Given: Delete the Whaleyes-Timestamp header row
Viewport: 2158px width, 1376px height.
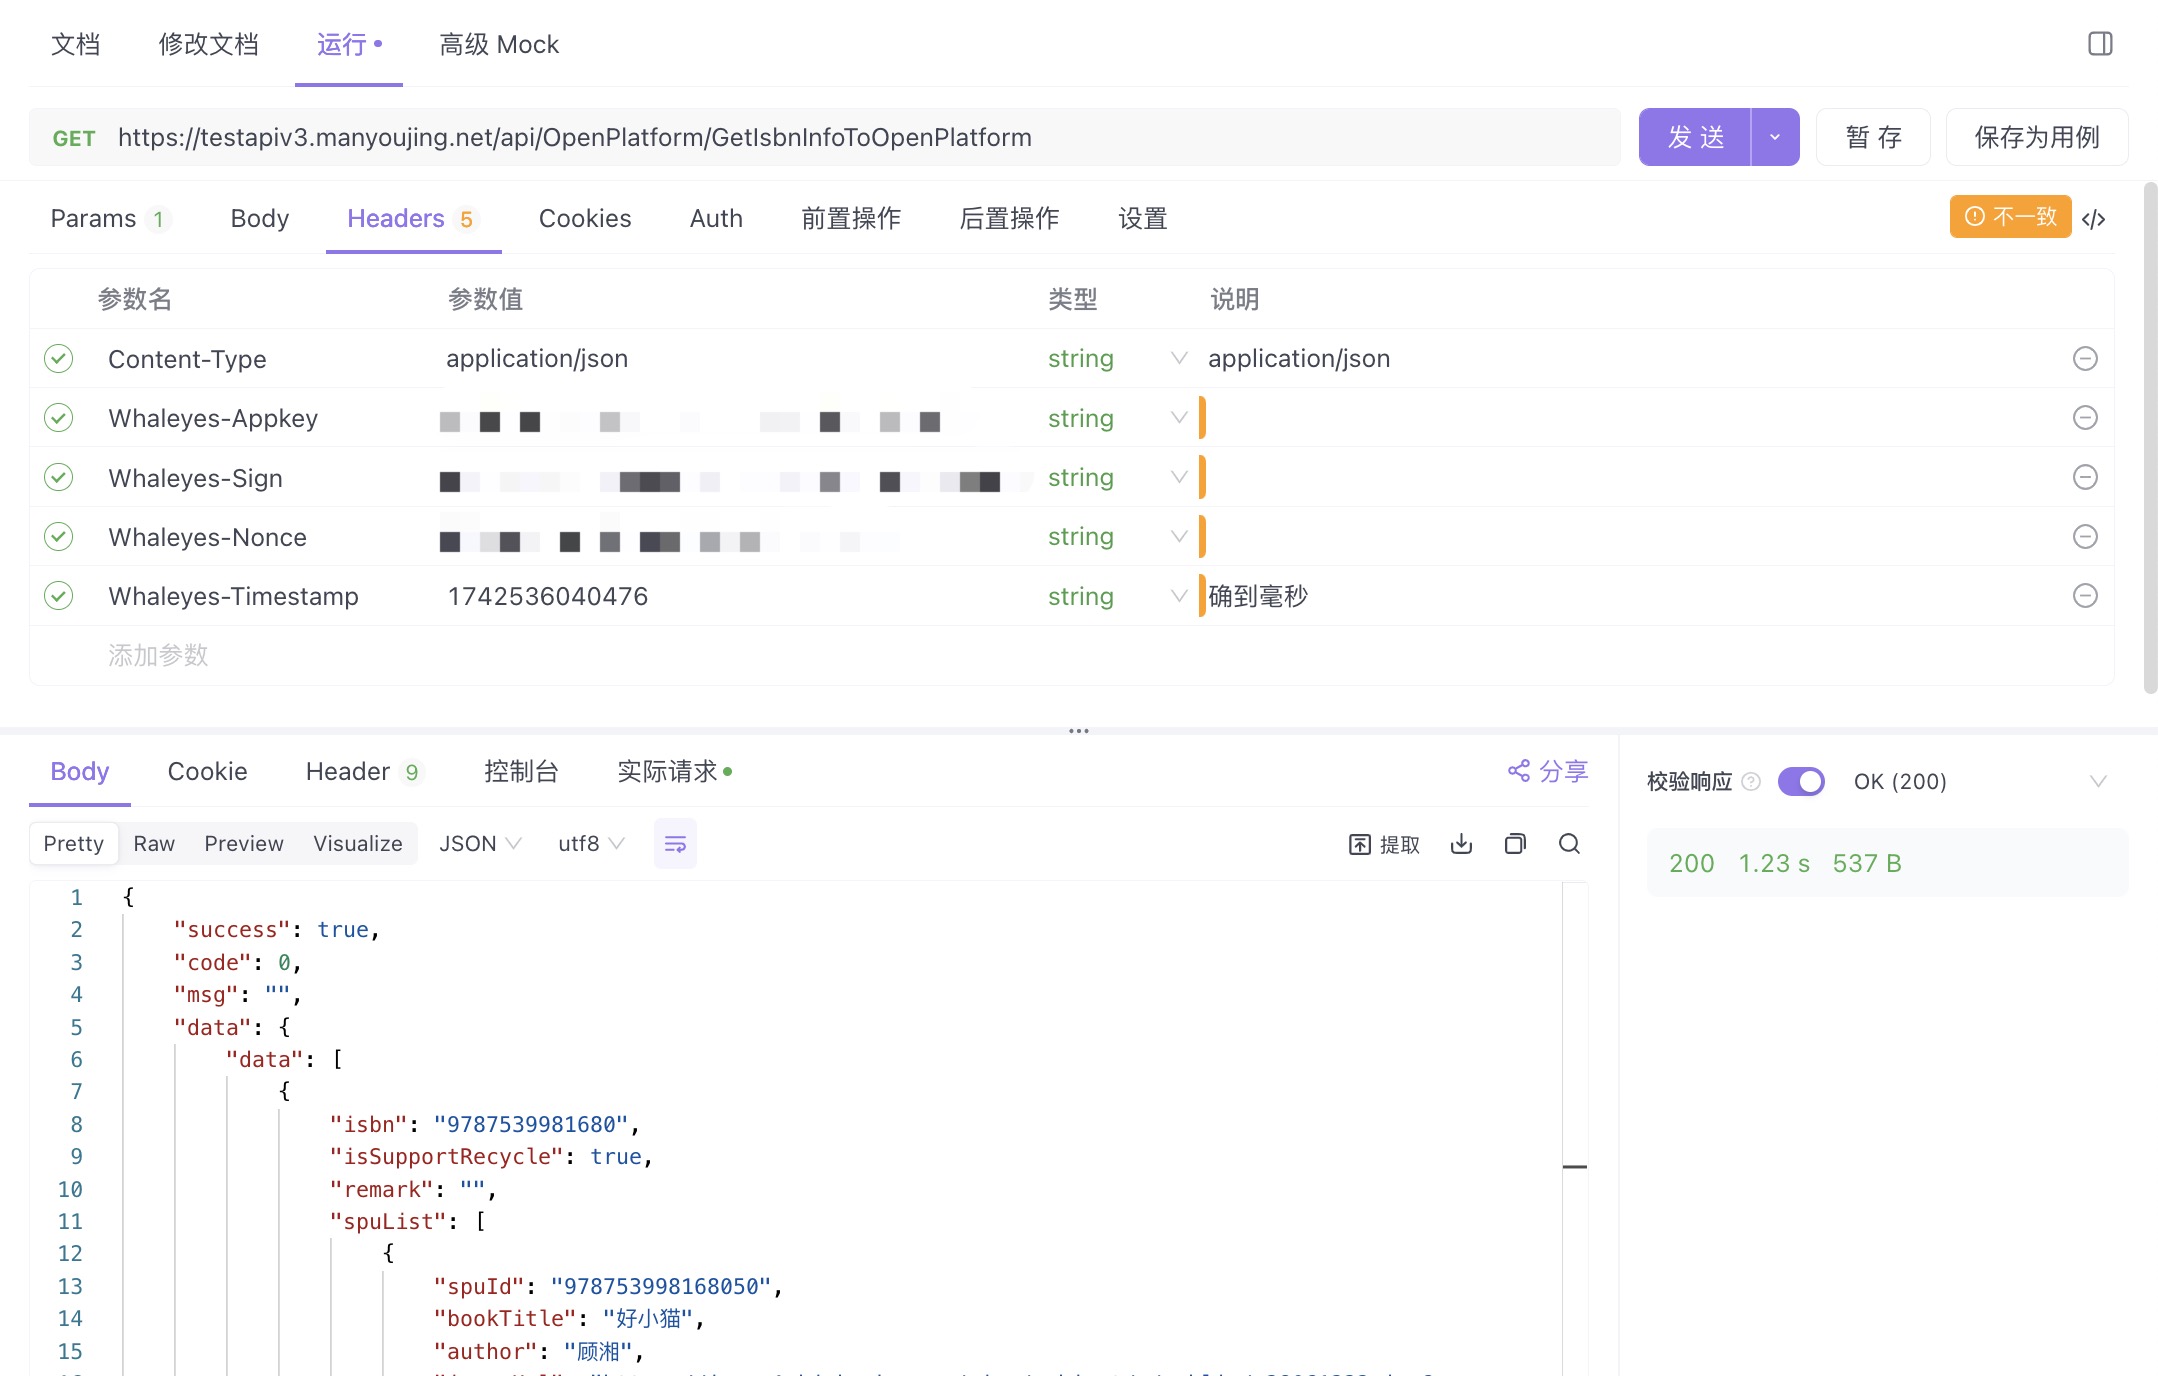Looking at the screenshot, I should (2085, 596).
